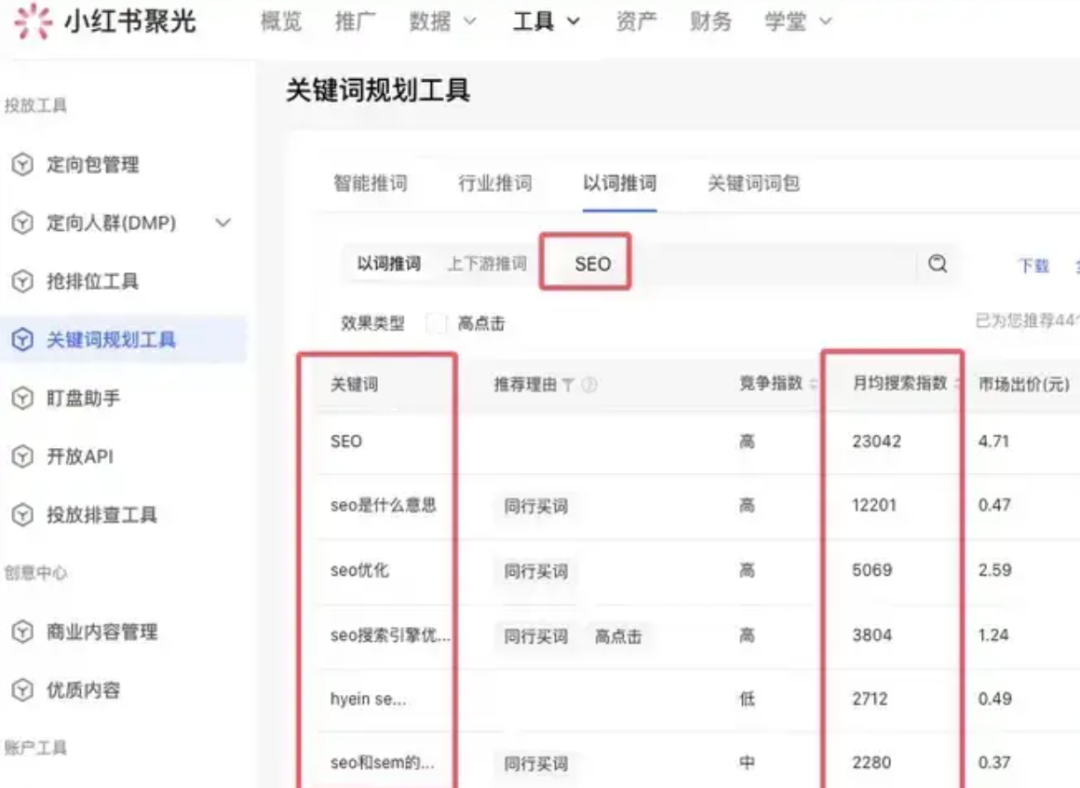Click the 推荐理由 help info icon

click(x=589, y=385)
